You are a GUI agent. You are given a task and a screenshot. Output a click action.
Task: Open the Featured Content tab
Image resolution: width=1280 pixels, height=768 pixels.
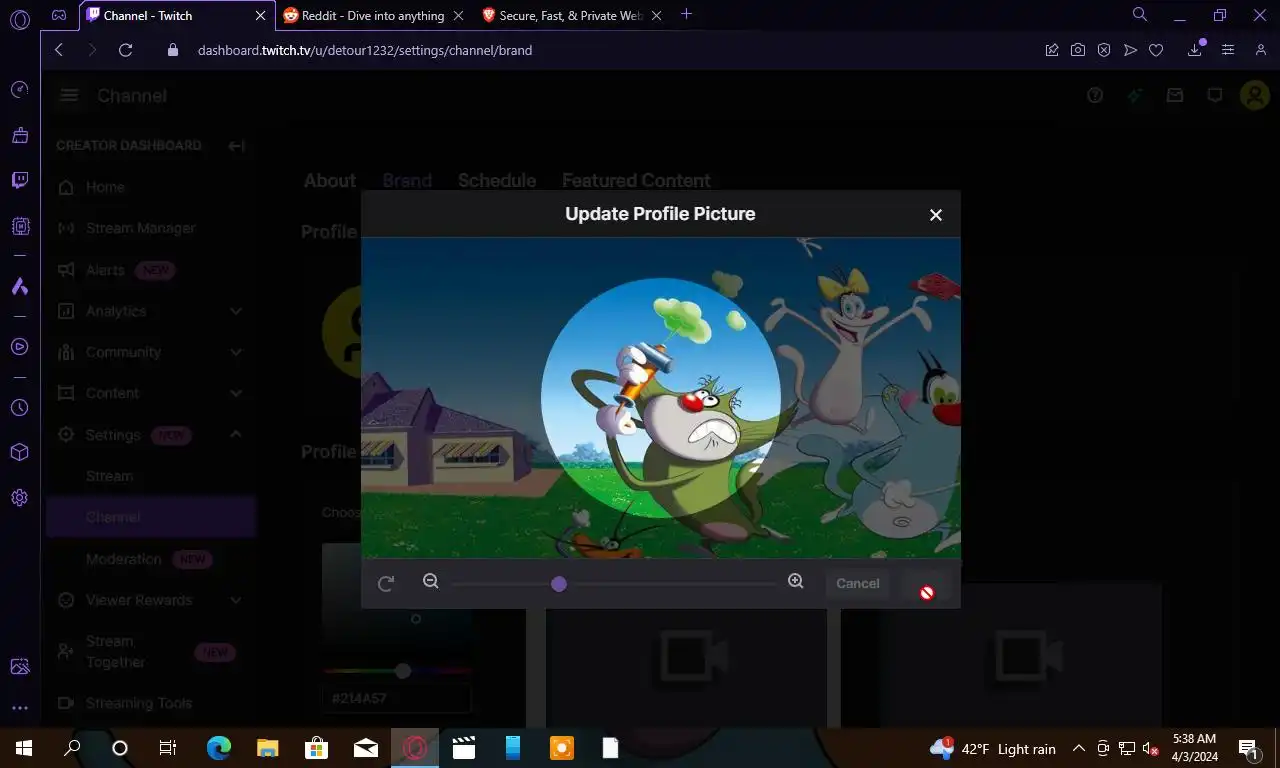pyautogui.click(x=636, y=181)
